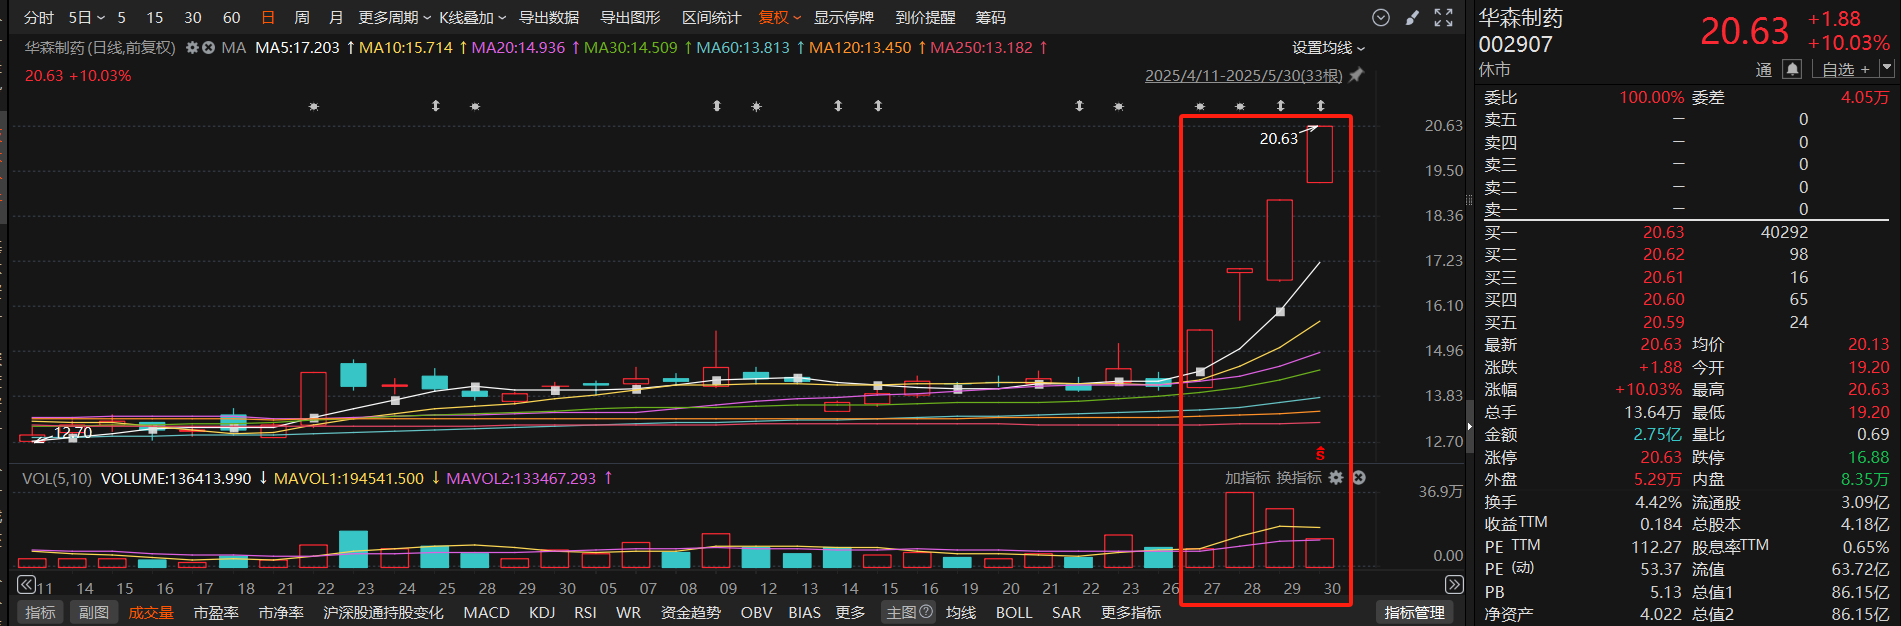Image resolution: width=1901 pixels, height=626 pixels.
Task: Add stock to watchlist via 自选 +
Action: 1845,69
